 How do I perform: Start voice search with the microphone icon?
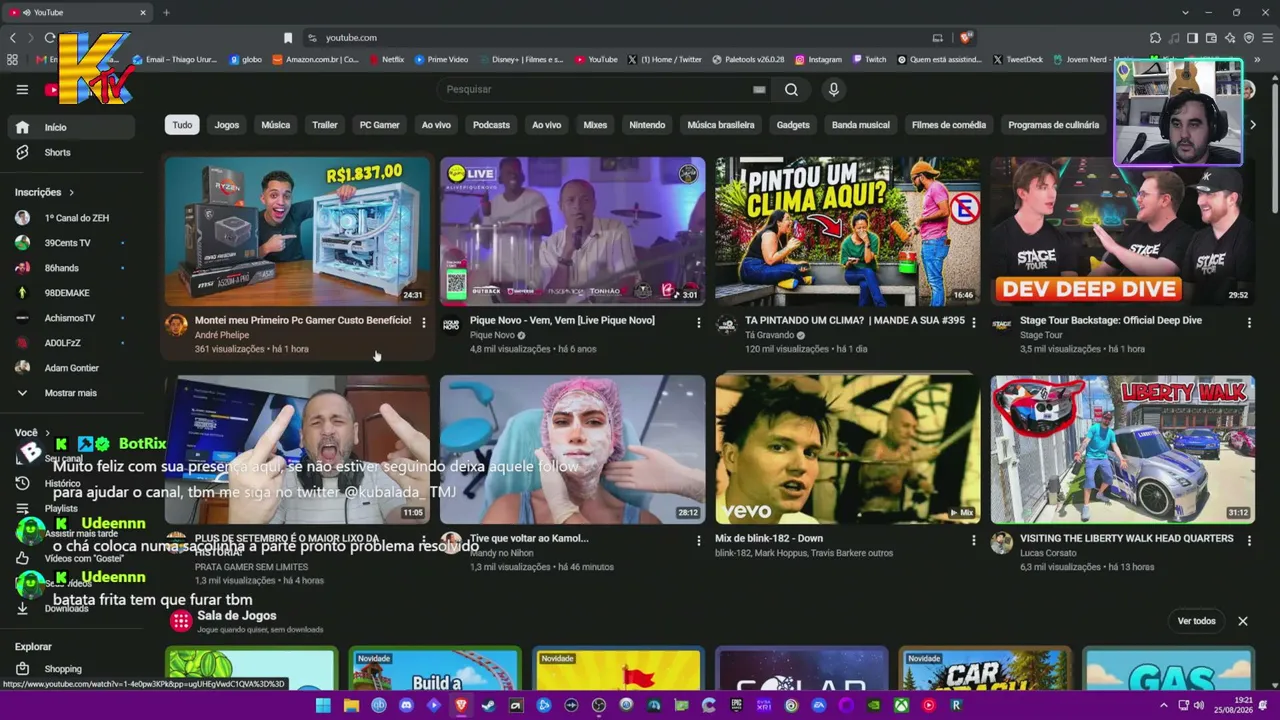coord(833,89)
